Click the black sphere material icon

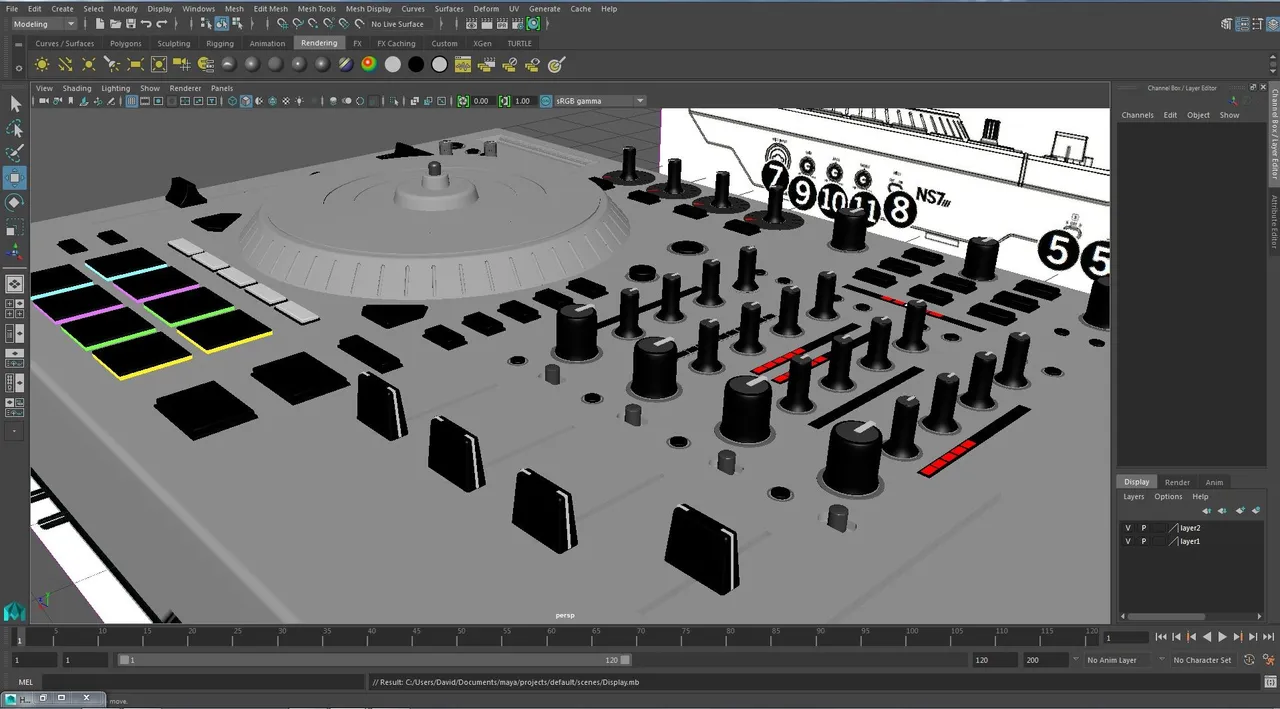click(x=416, y=64)
